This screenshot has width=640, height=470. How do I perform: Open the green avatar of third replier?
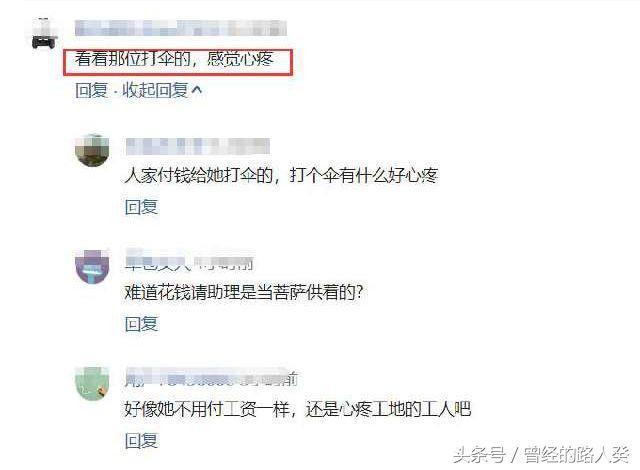pos(92,384)
